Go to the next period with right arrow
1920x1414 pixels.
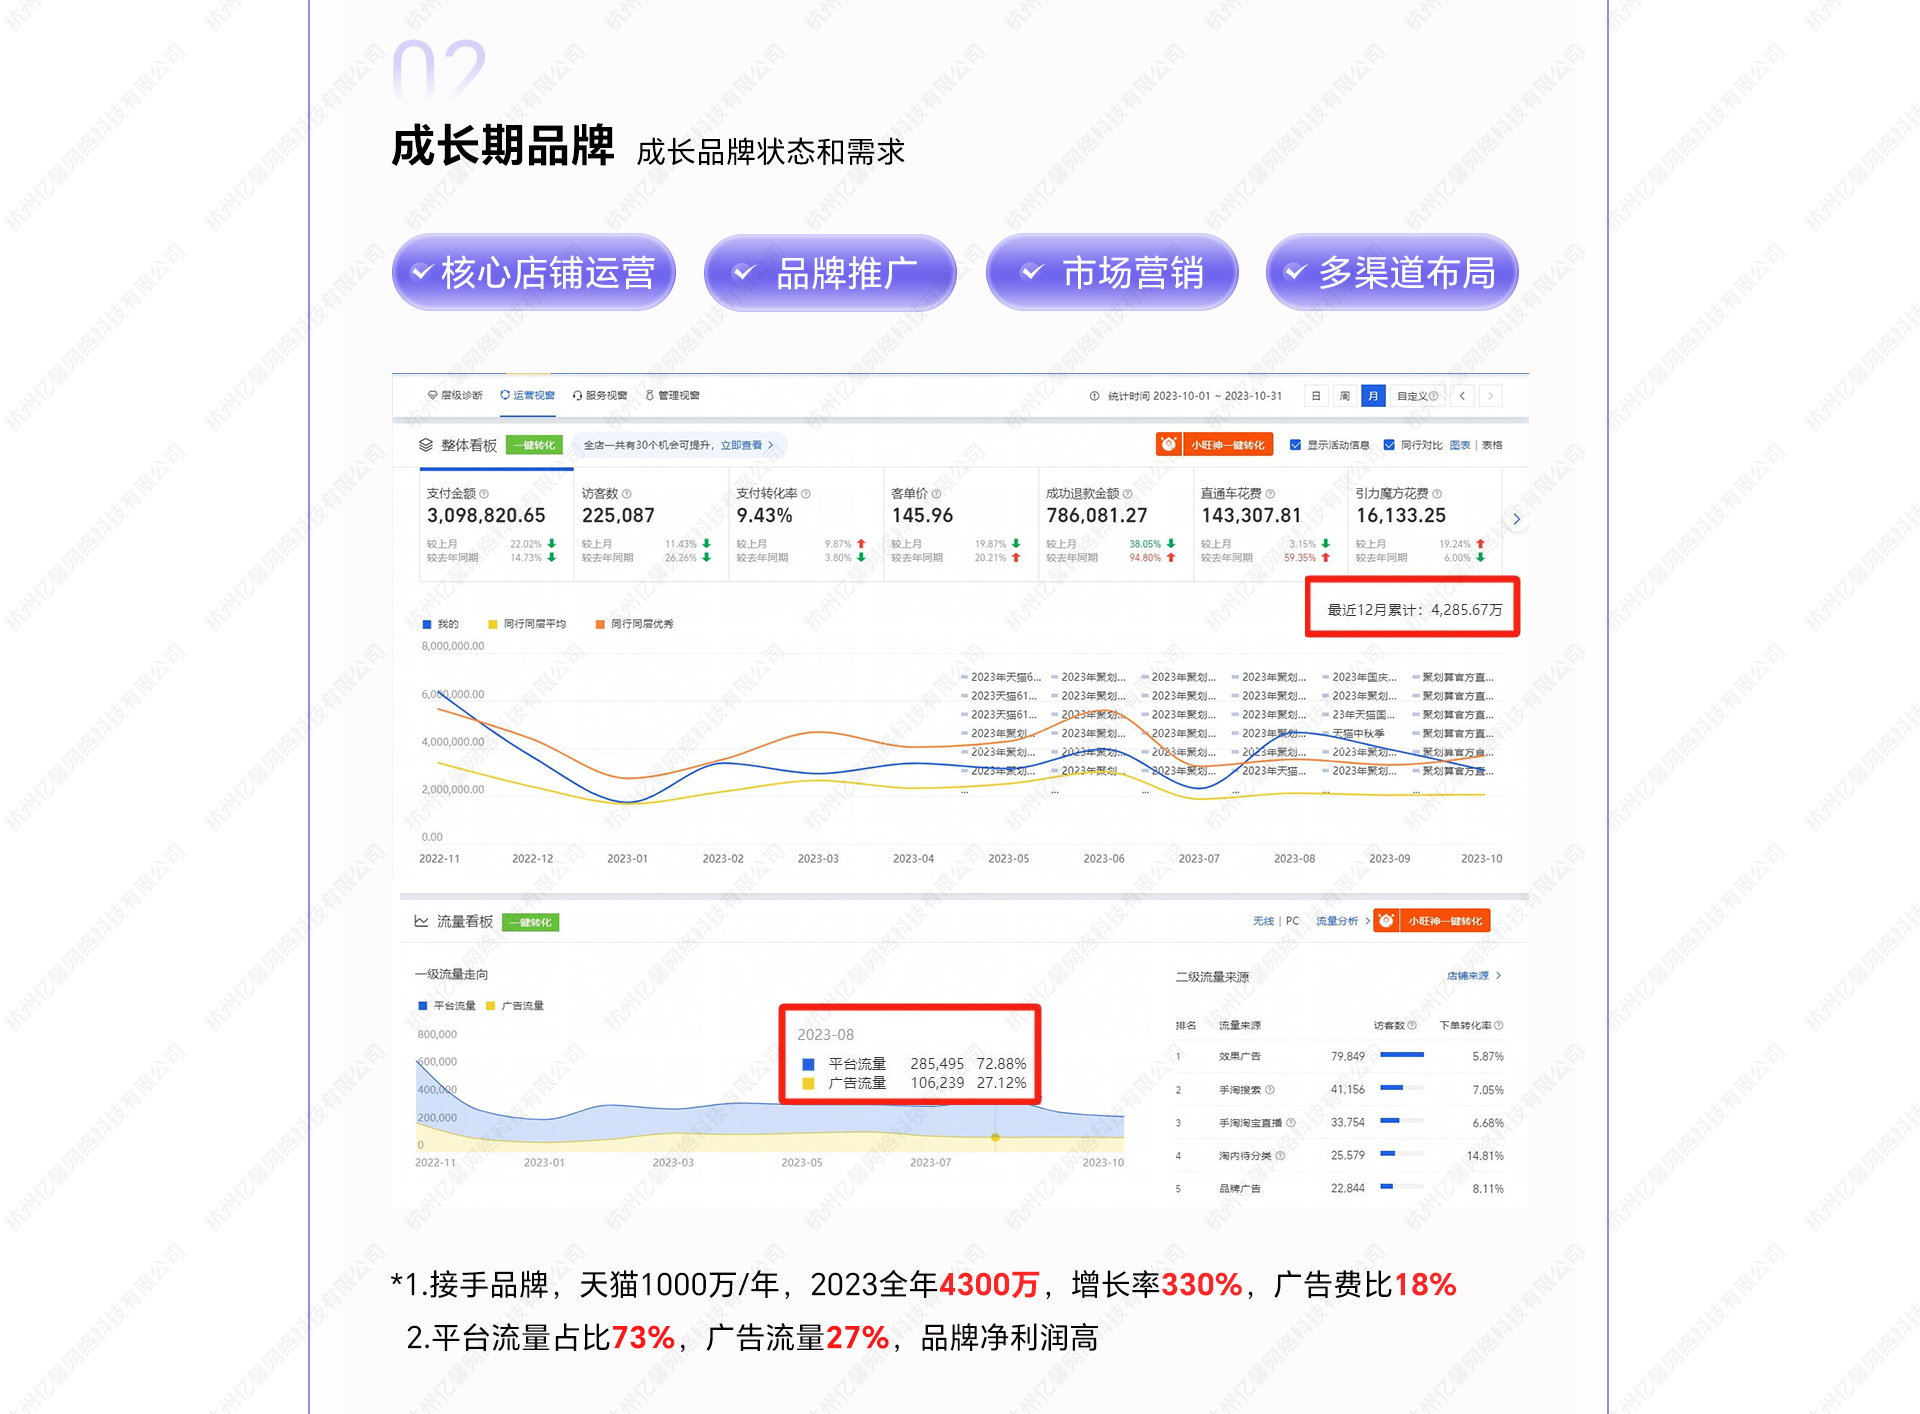point(1490,396)
